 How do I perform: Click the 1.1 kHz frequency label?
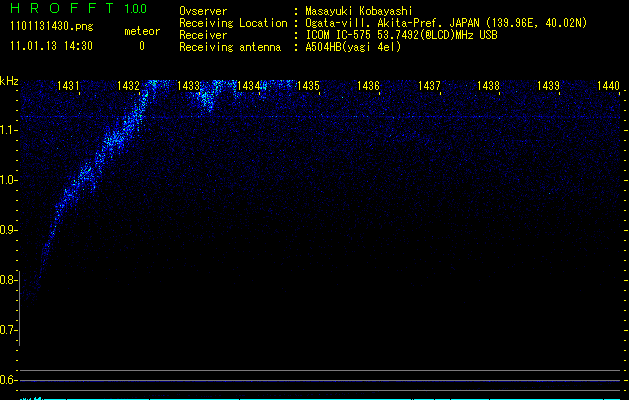tap(8, 130)
